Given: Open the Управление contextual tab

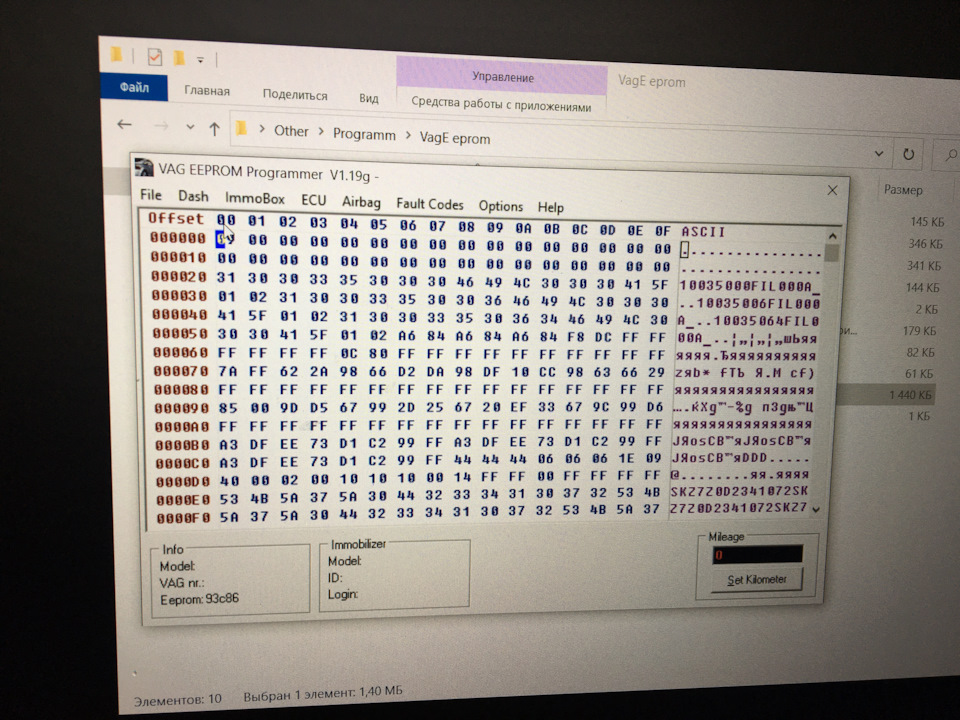Looking at the screenshot, I should tap(502, 77).
